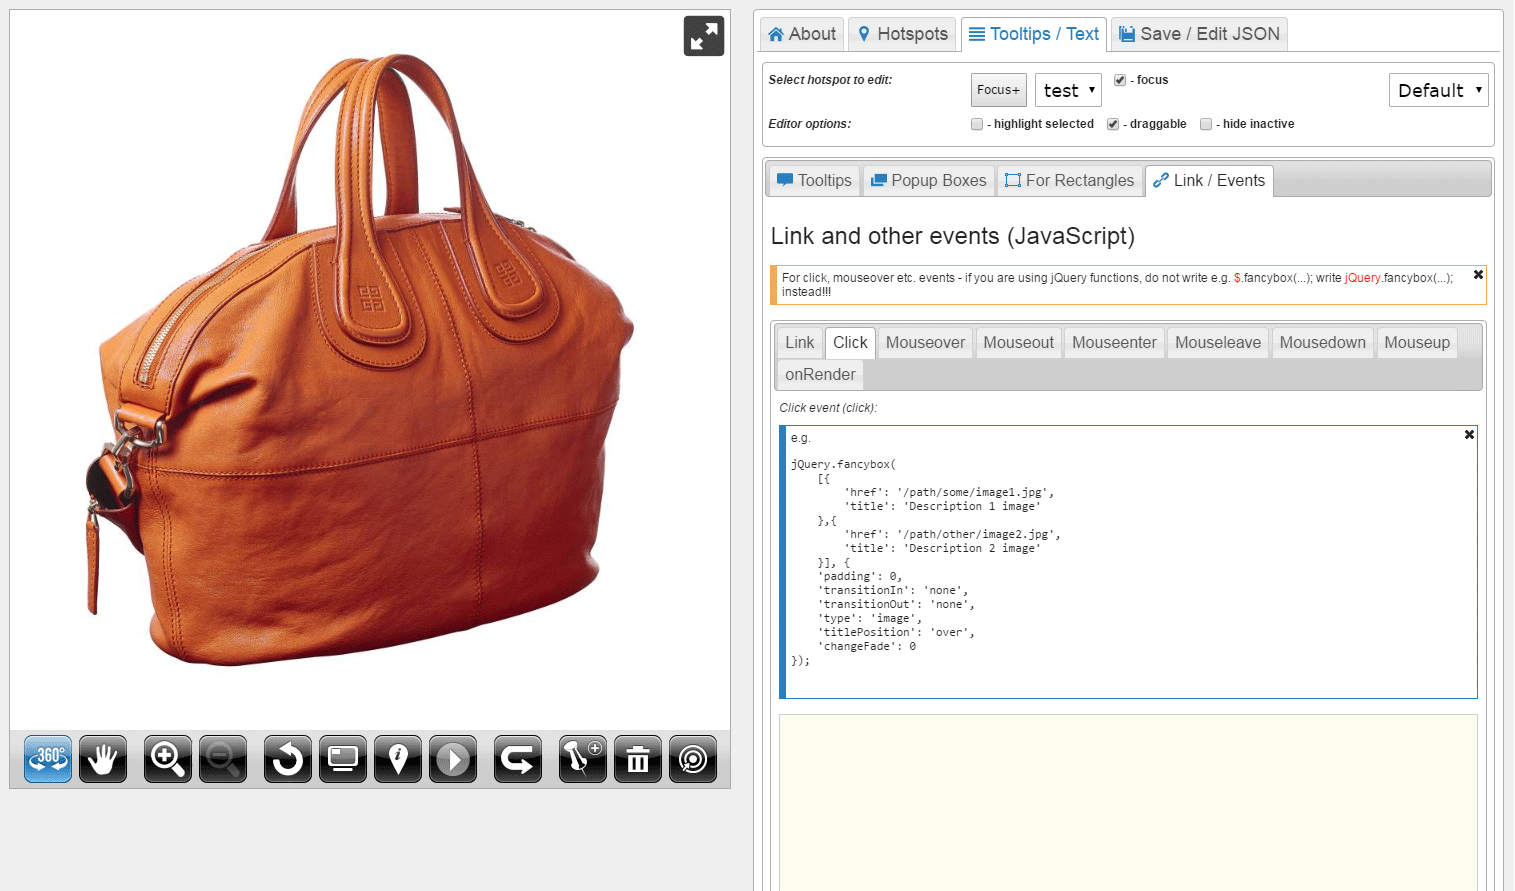Open the About tab
This screenshot has height=891, width=1515.
[802, 34]
